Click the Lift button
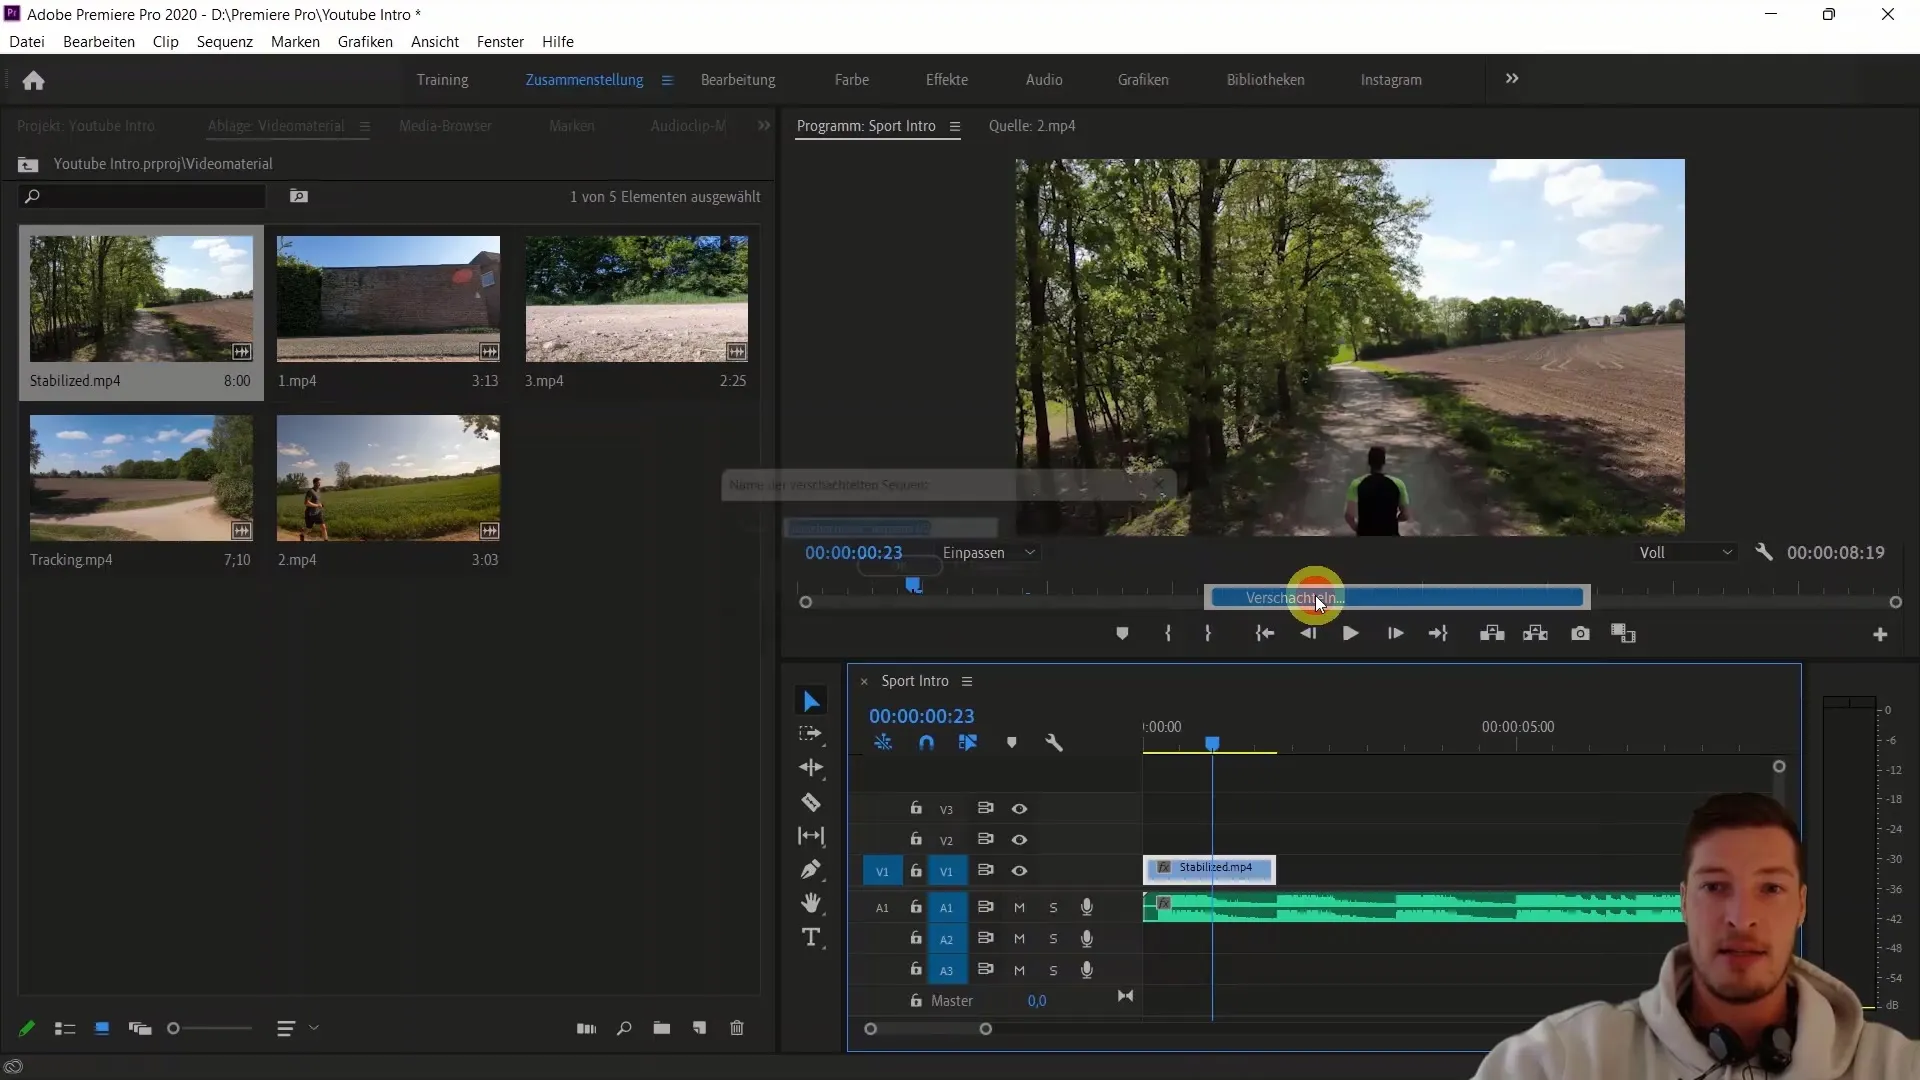The height and width of the screenshot is (1080, 1920). click(x=1492, y=634)
